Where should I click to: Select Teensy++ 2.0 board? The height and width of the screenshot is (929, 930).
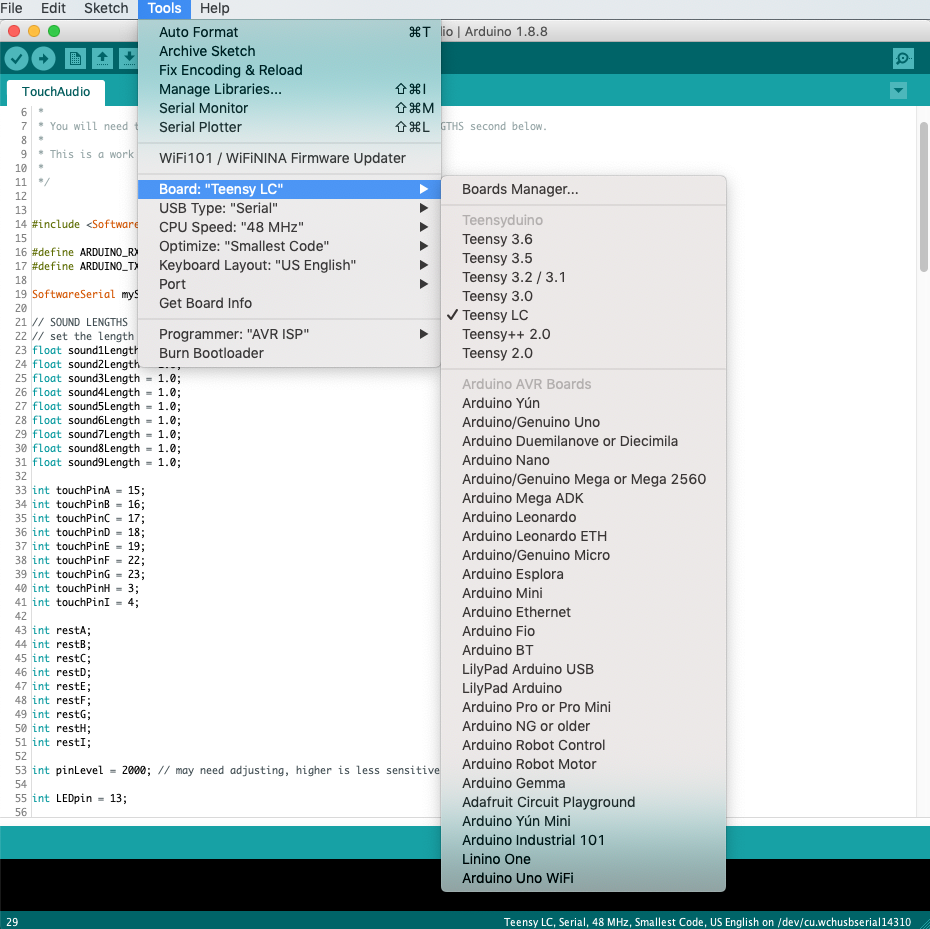584,334
